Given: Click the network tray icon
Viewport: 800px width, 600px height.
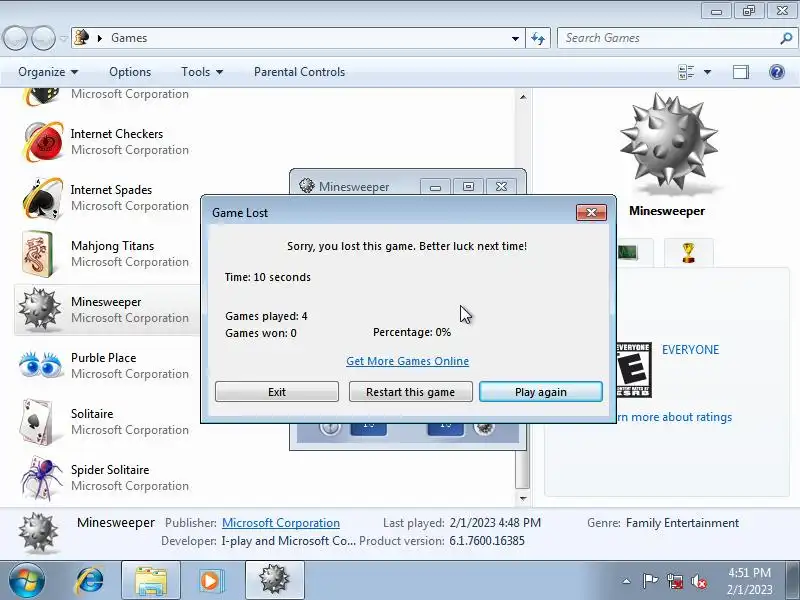Looking at the screenshot, I should [674, 581].
